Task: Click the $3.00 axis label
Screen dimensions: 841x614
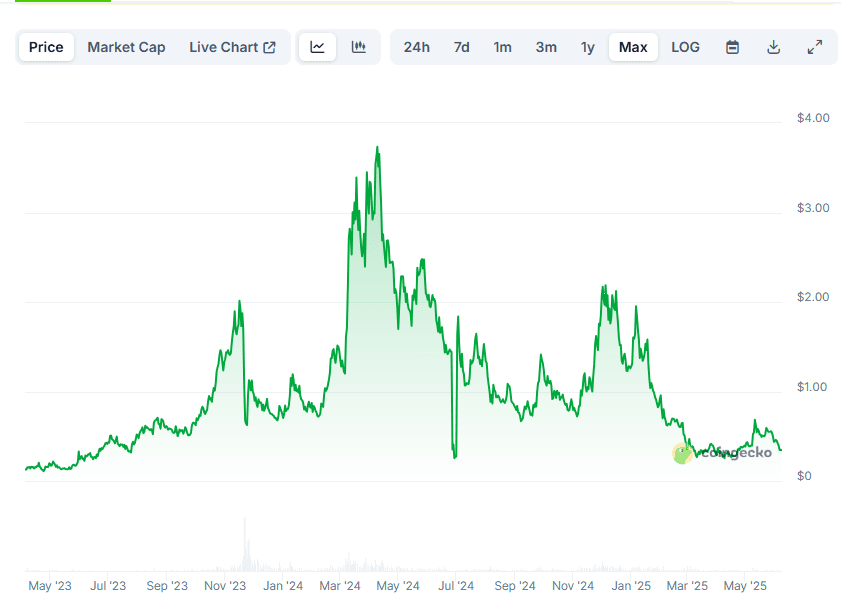Action: point(813,208)
